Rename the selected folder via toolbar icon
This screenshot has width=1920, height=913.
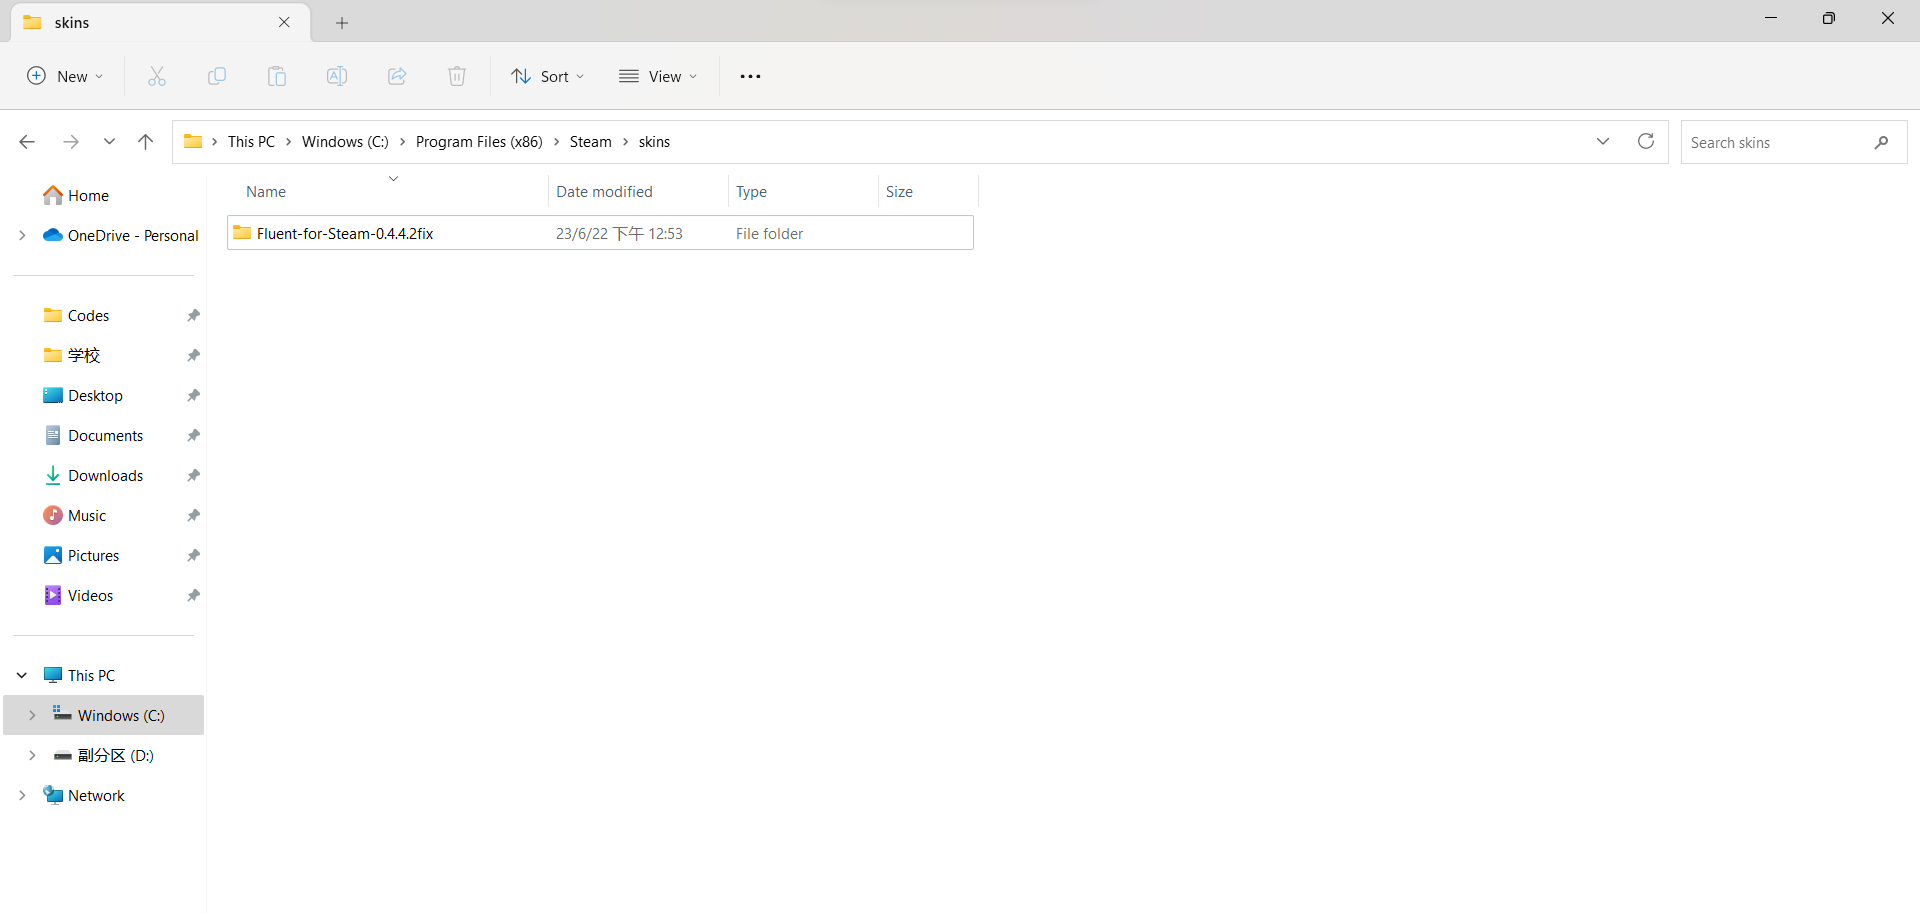point(337,76)
